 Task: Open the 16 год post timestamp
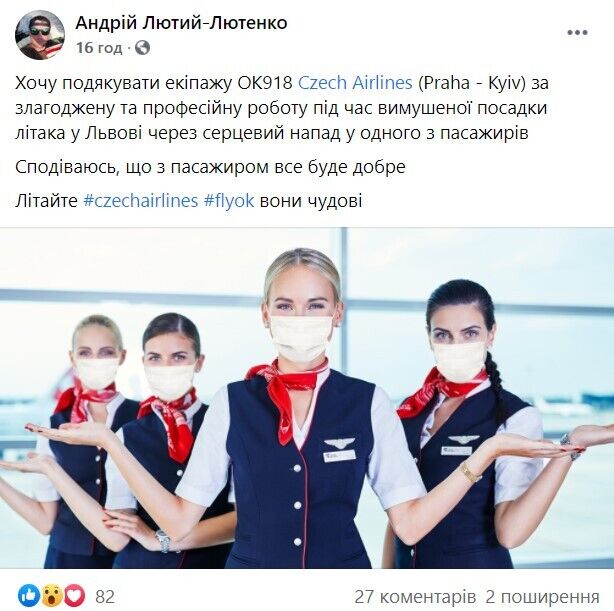(99, 48)
